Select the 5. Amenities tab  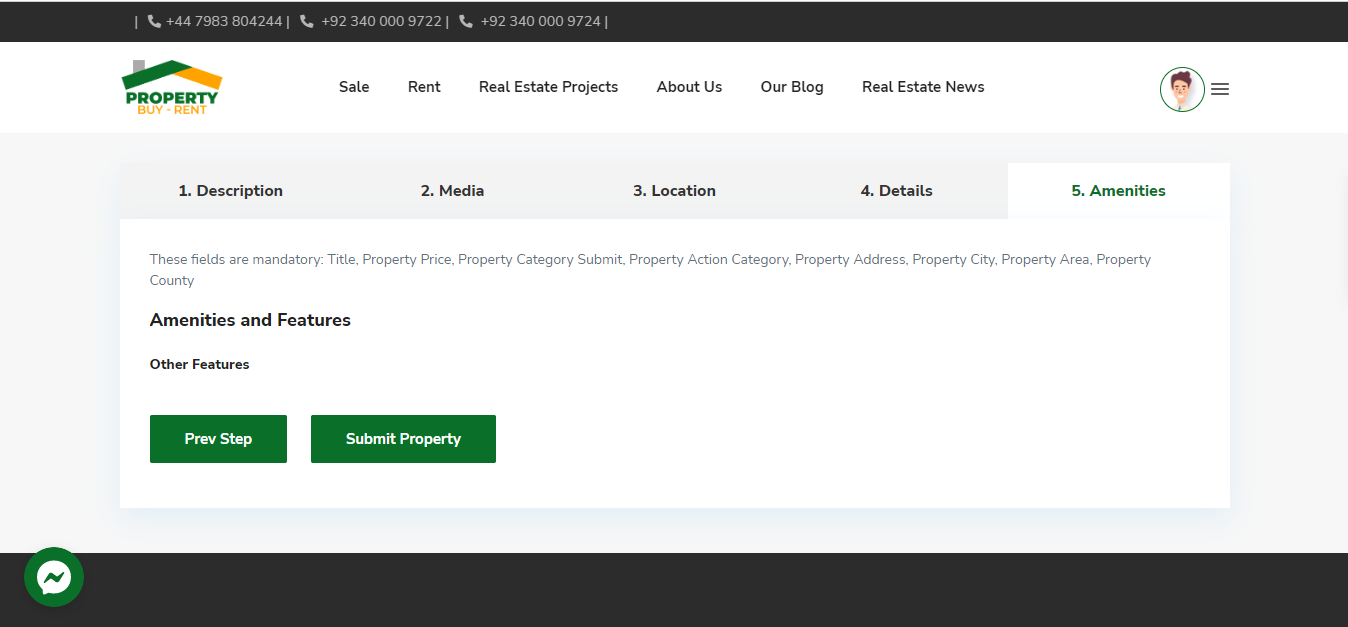click(x=1119, y=191)
